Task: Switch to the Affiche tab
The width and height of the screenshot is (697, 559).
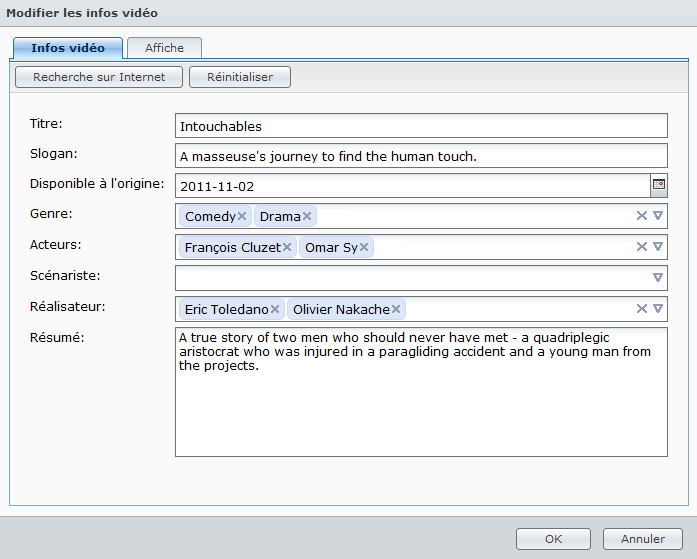Action: [x=164, y=48]
